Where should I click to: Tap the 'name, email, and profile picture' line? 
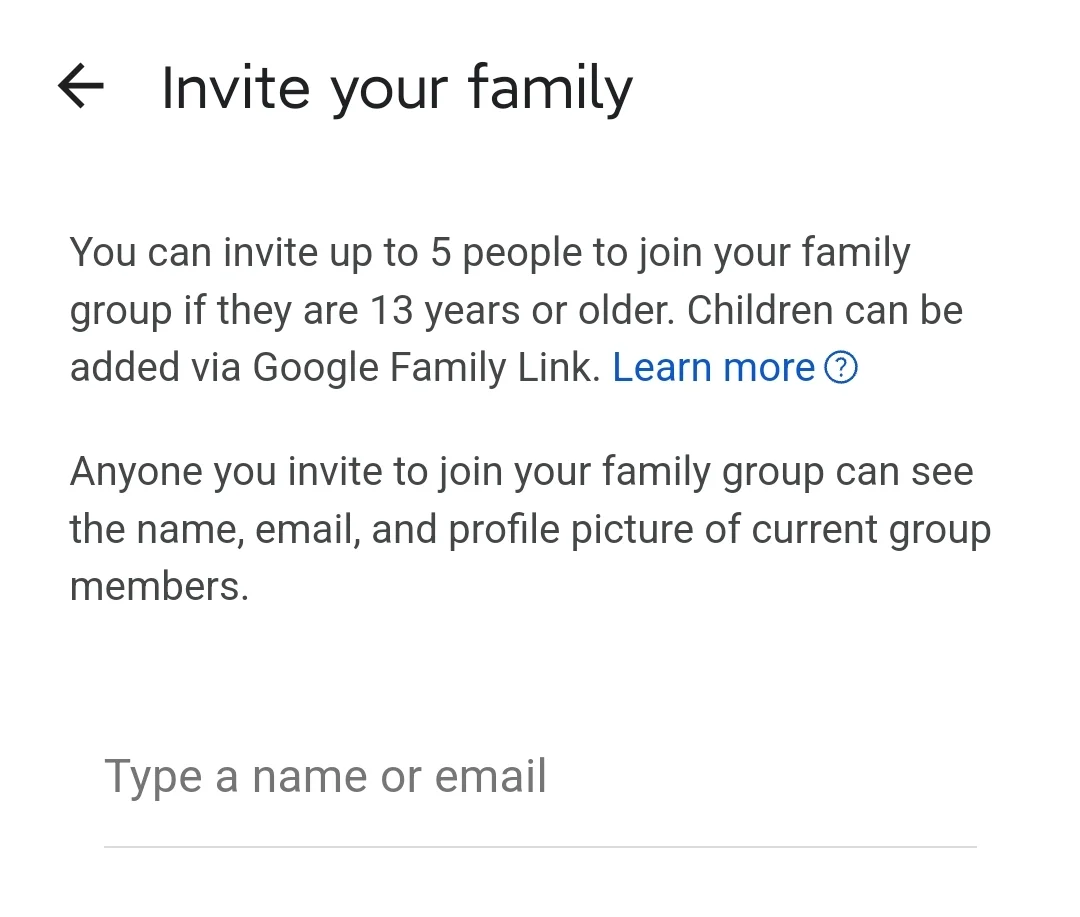530,530
